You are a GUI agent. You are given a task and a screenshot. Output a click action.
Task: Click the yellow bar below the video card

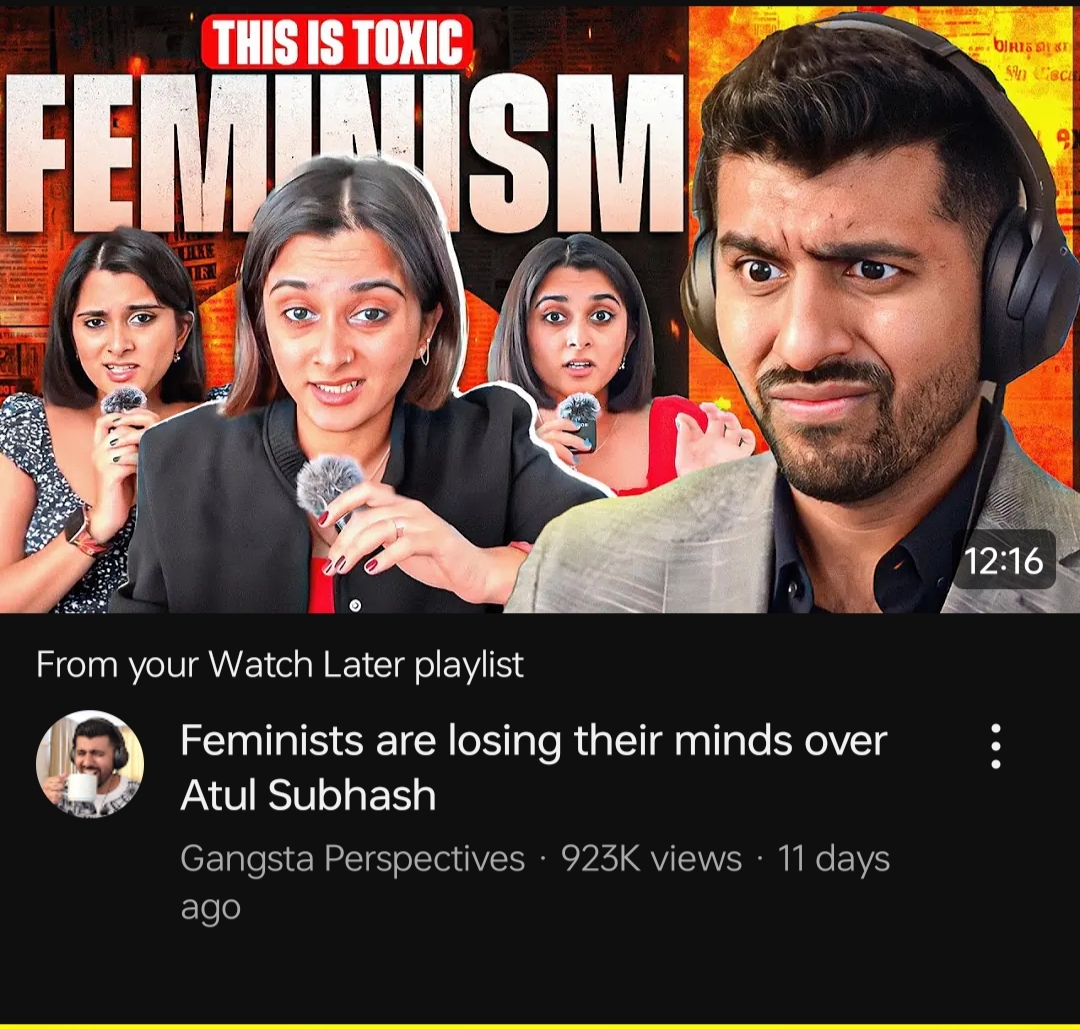[x=540, y=1026]
